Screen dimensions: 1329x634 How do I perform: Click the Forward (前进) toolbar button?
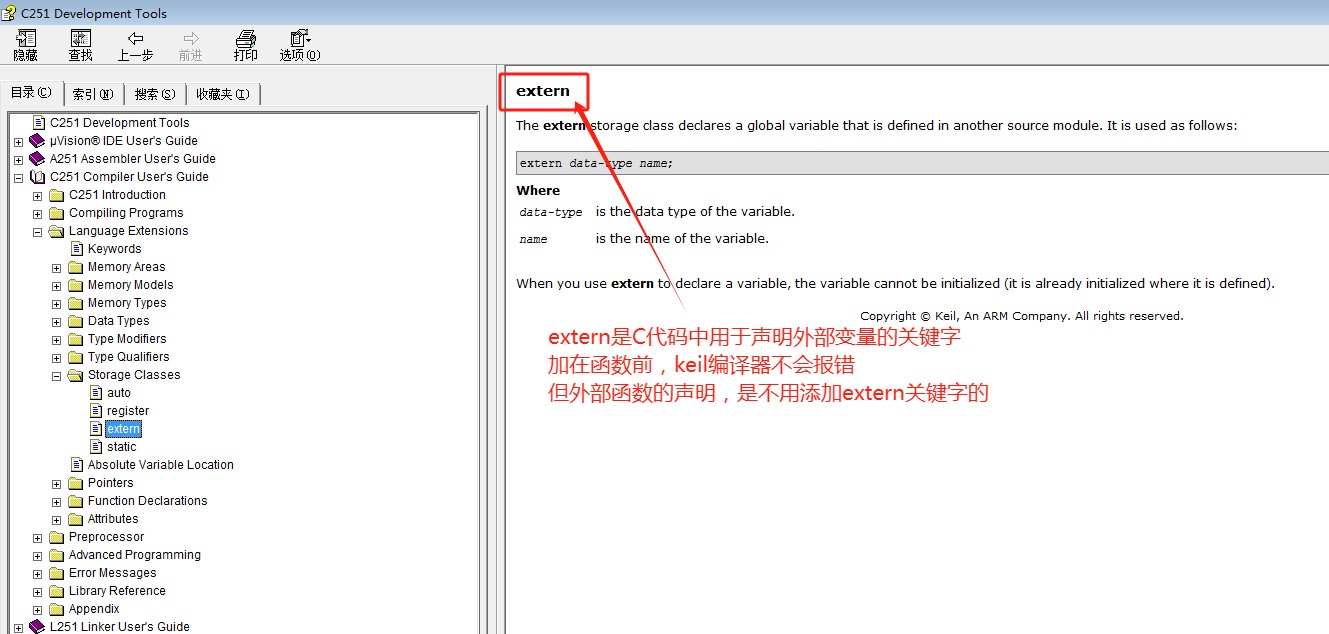[190, 46]
